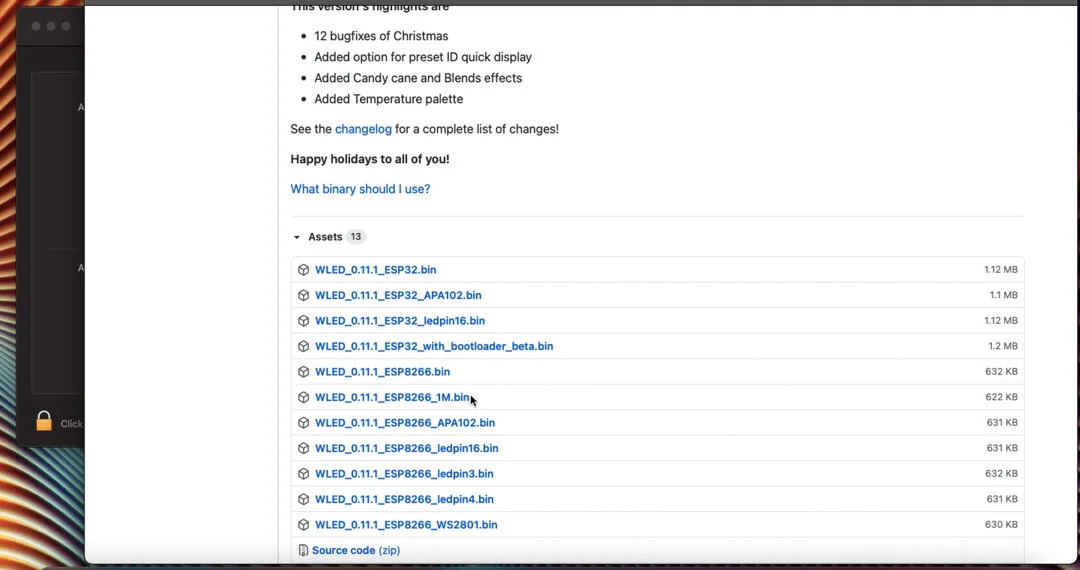The height and width of the screenshot is (570, 1080).
Task: Download WLED_0.11.1_ESP8266_1M.bin file
Action: click(x=392, y=397)
